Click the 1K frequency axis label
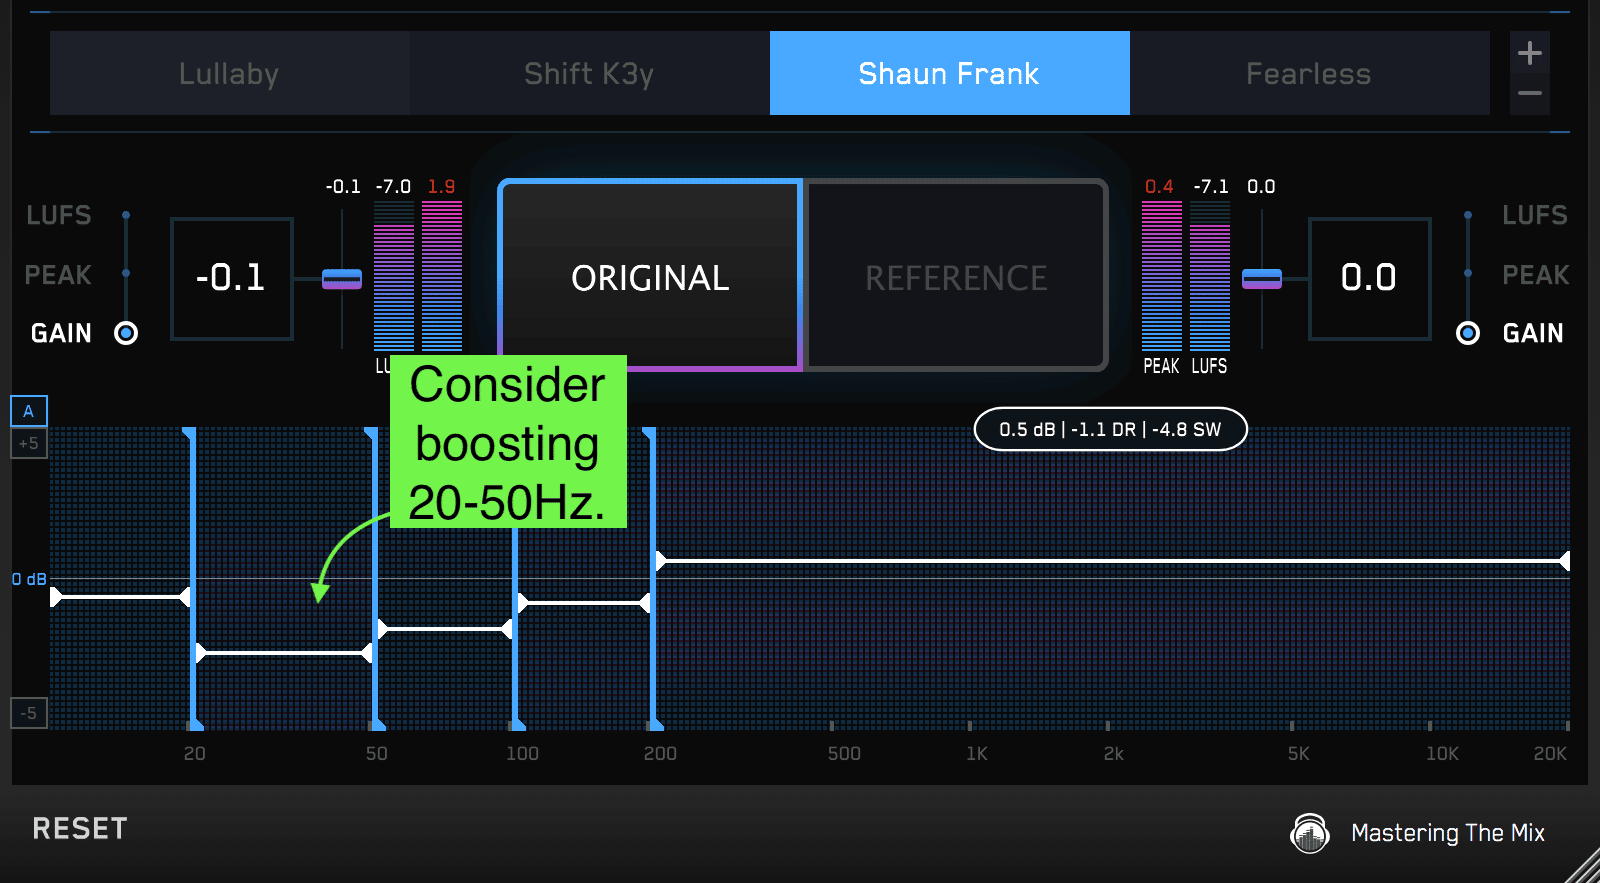The image size is (1600, 883). (x=977, y=753)
